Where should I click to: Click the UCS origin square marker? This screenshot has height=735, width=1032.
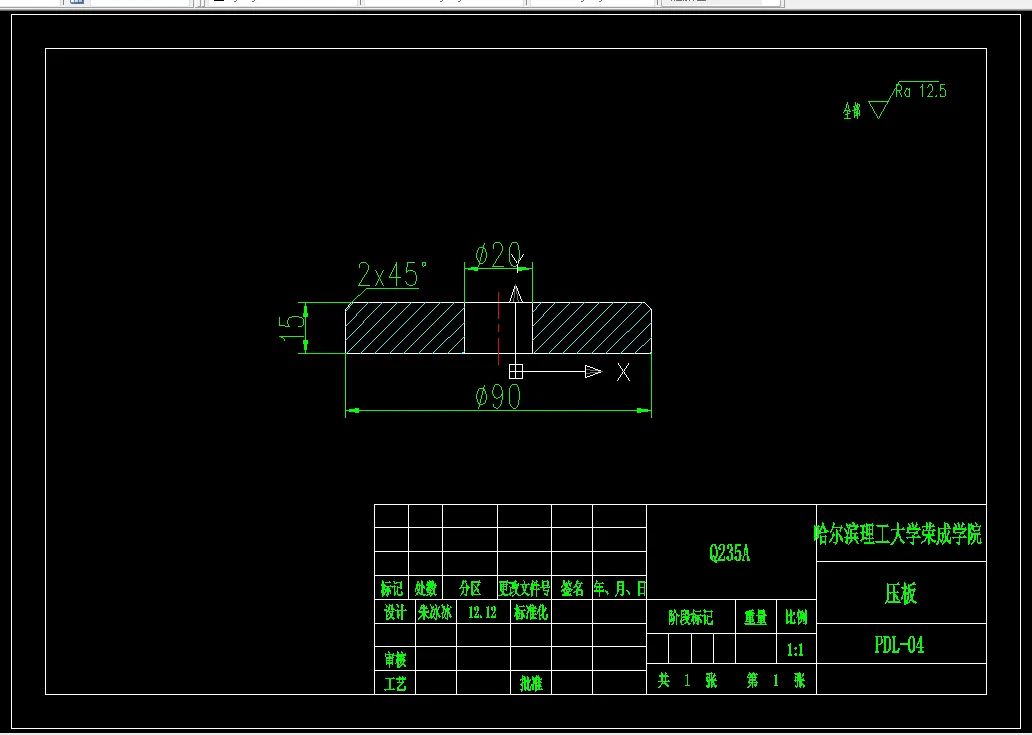516,372
